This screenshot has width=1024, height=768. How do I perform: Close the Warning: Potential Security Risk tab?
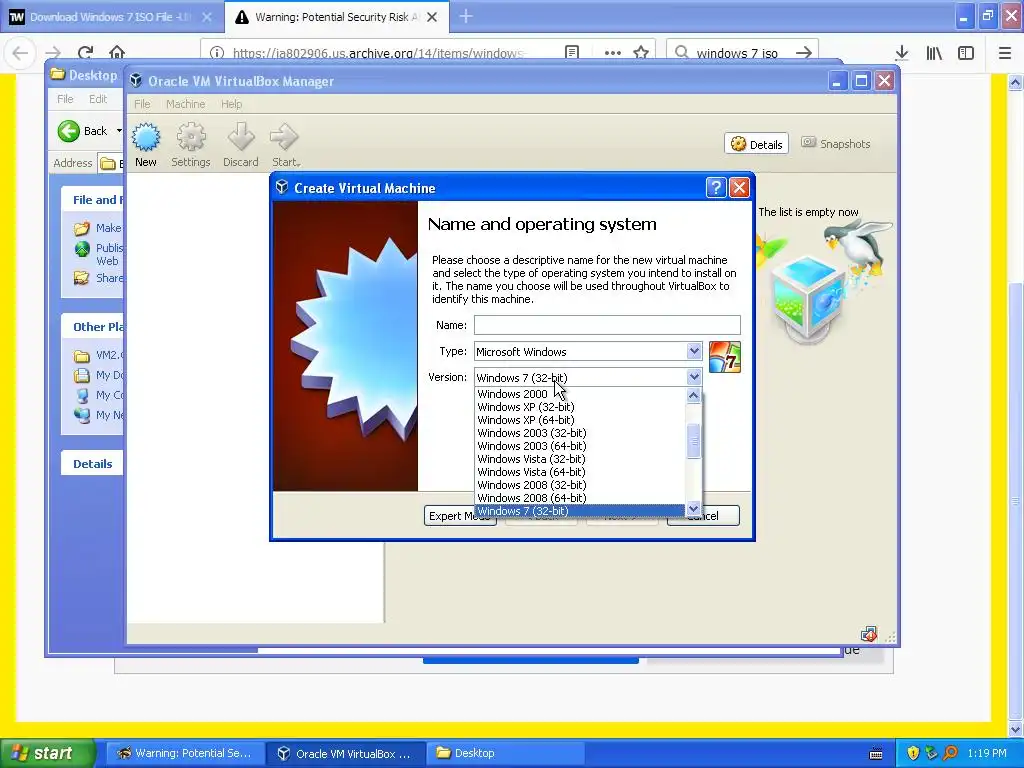[432, 17]
